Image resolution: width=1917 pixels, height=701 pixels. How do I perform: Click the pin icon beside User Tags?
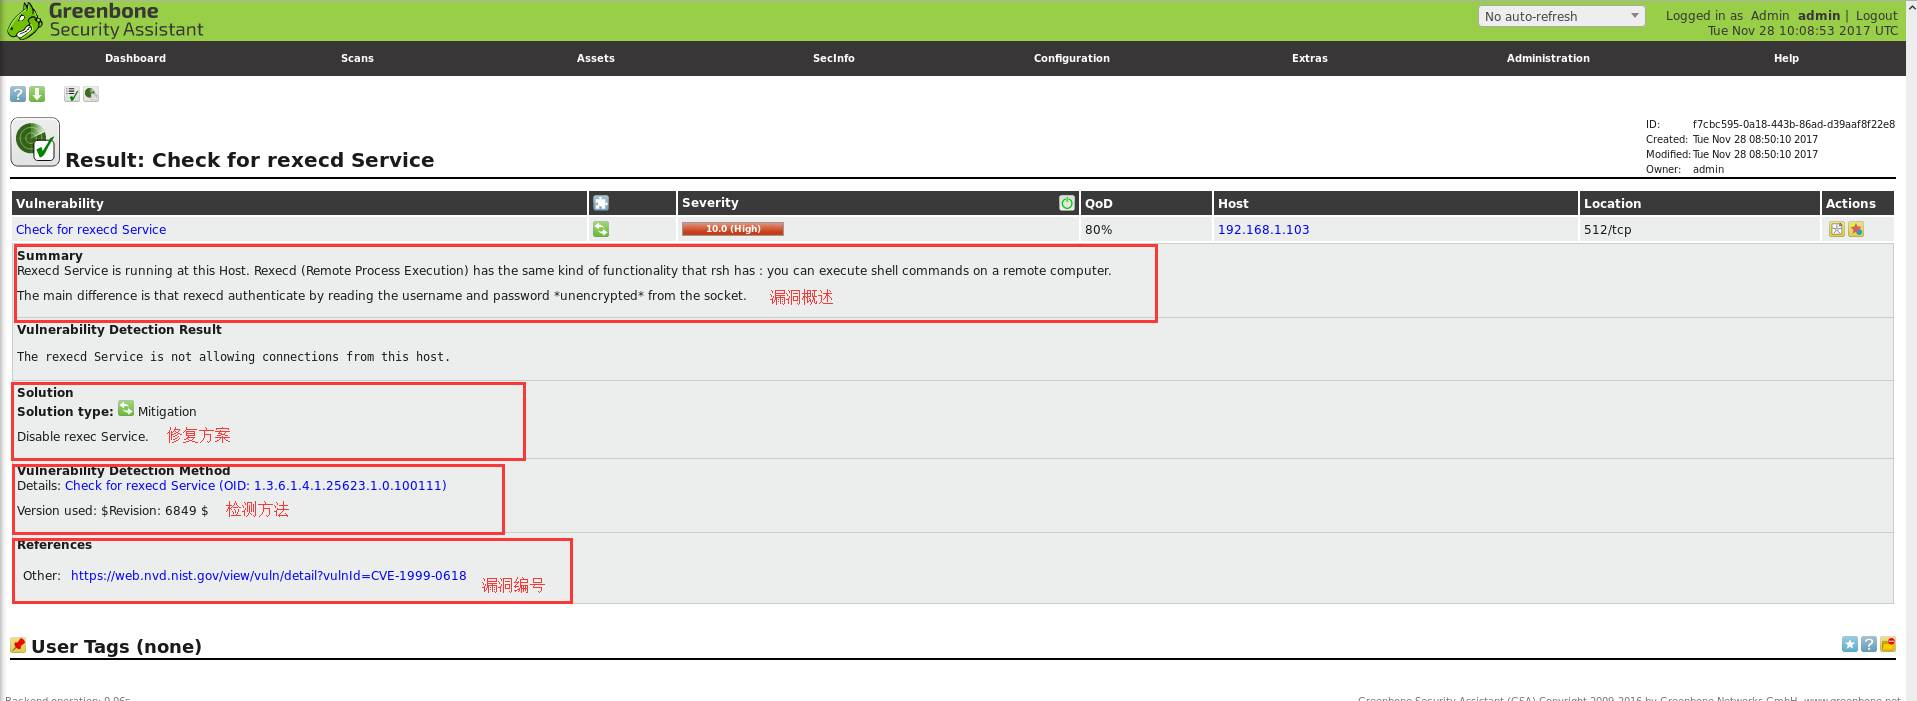point(18,645)
